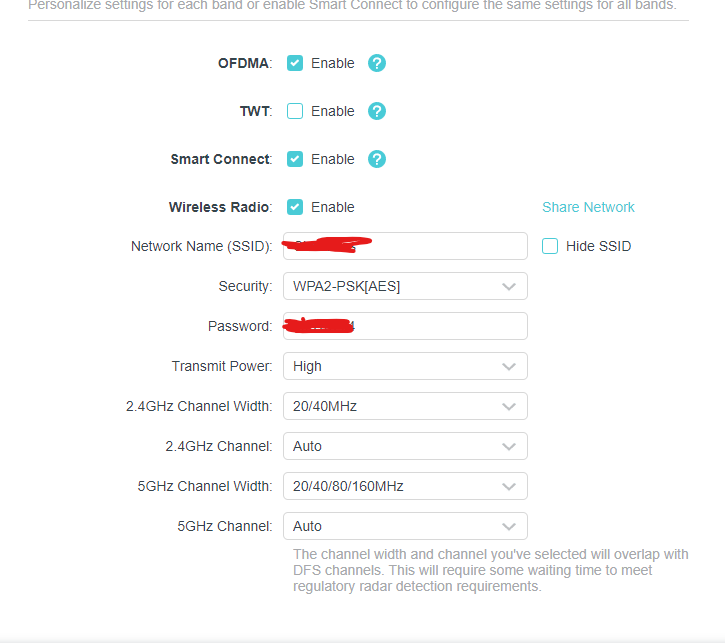This screenshot has height=643, width=725.
Task: Click the Share Network link
Action: (x=588, y=207)
